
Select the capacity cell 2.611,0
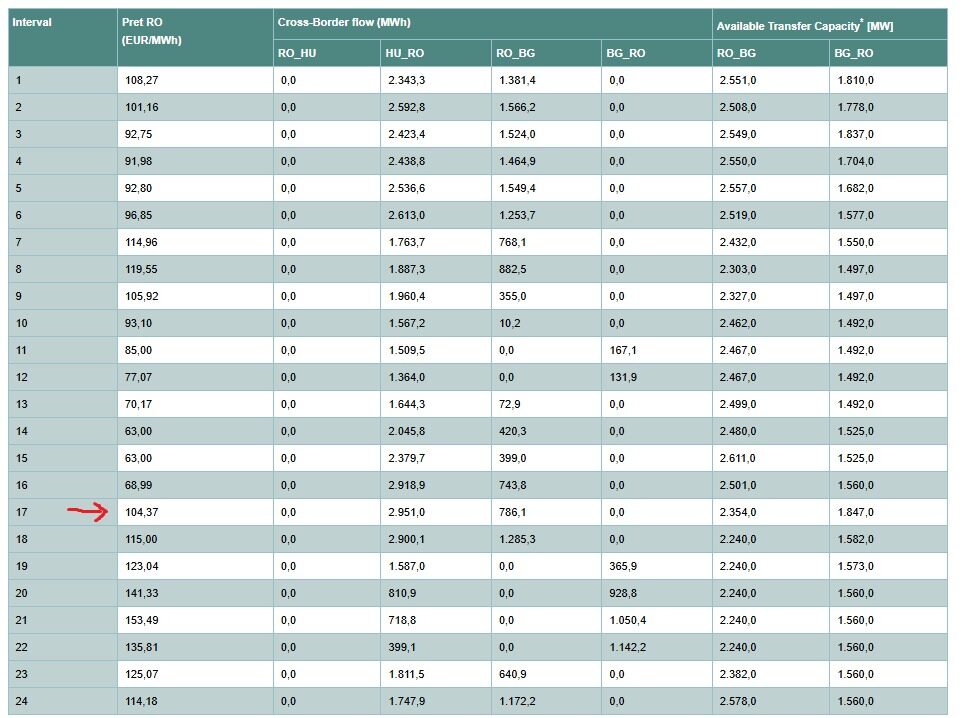(737, 458)
